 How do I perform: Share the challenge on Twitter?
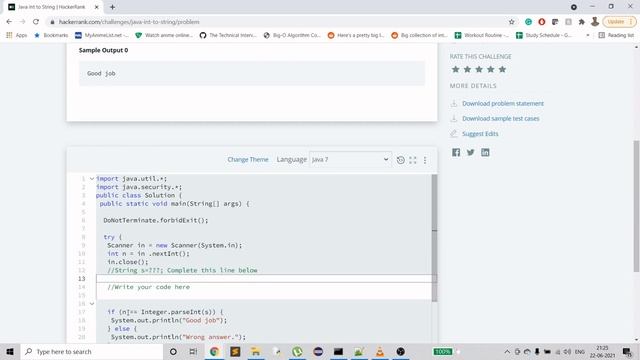471,152
